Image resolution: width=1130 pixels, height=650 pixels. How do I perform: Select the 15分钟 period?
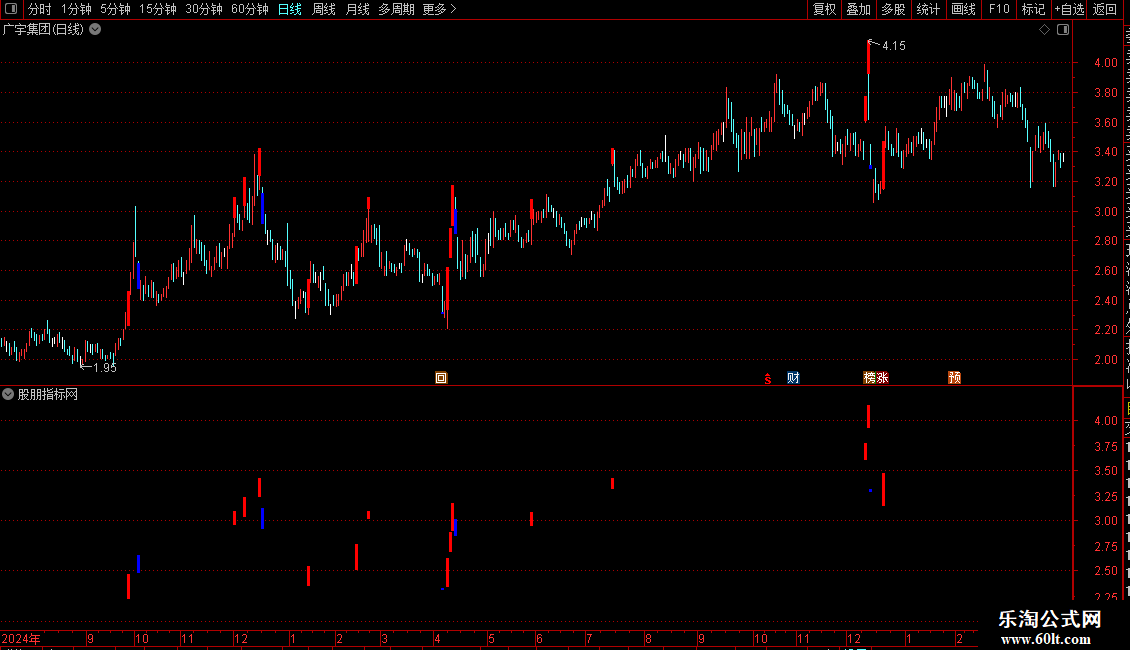[158, 9]
